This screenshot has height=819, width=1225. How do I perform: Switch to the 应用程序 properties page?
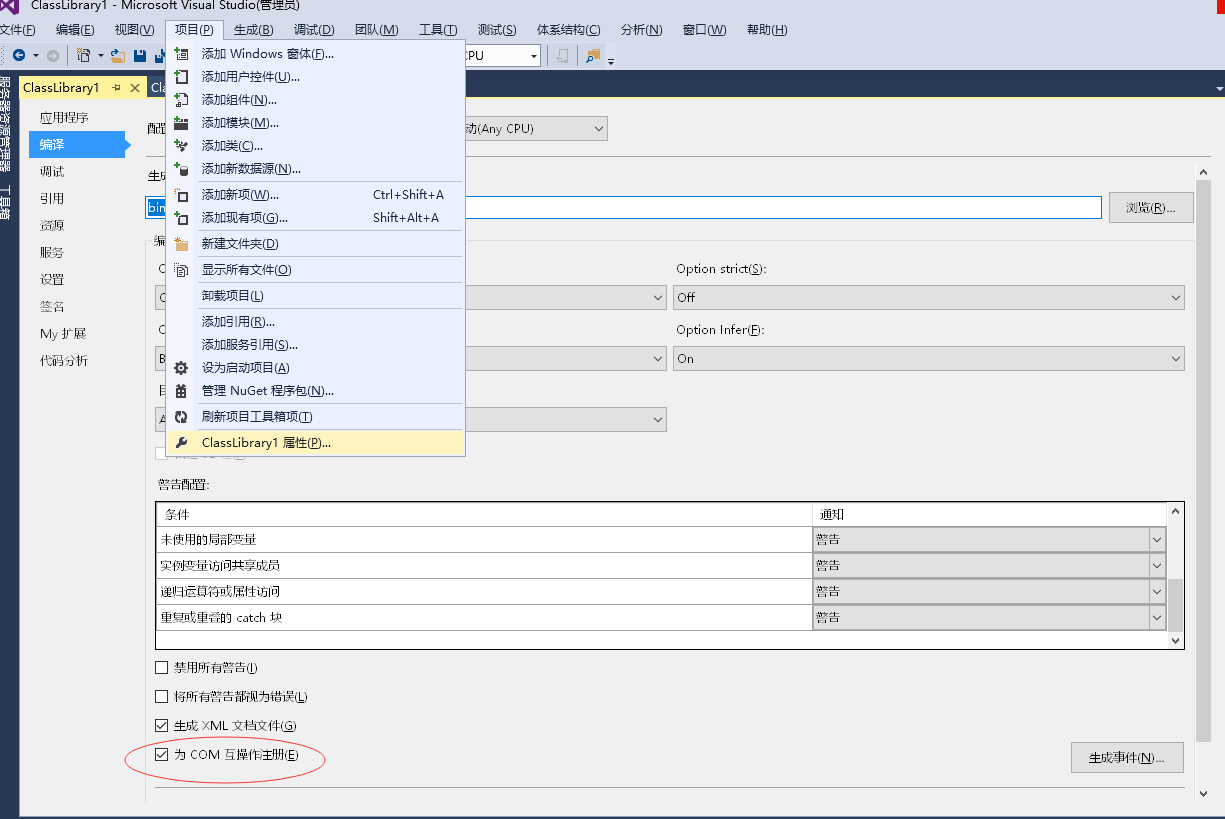(x=64, y=117)
